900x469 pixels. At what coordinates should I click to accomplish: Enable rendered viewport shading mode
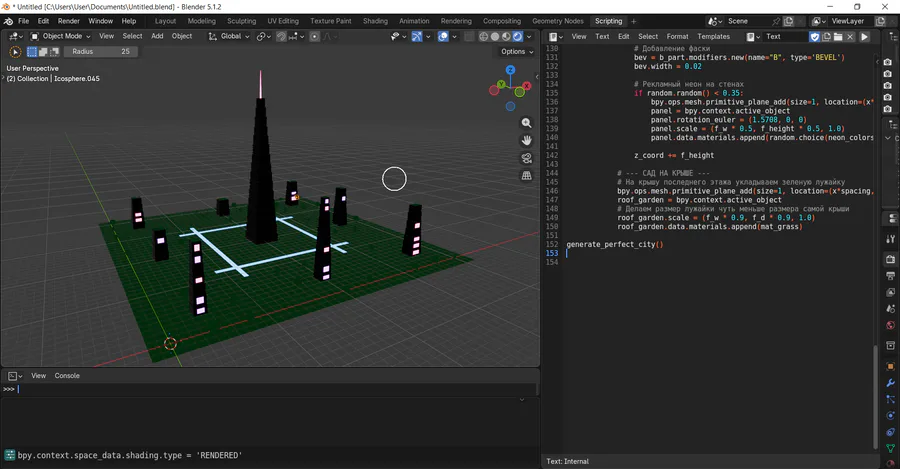coord(518,36)
